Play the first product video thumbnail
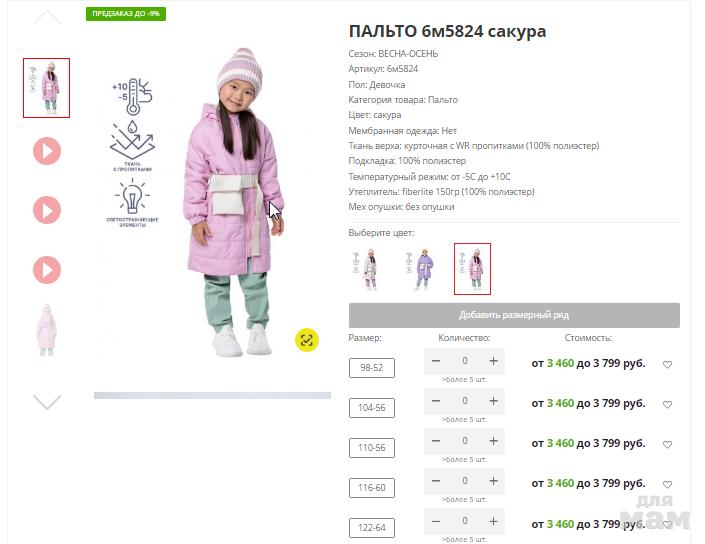The height and width of the screenshot is (544, 705). click(x=47, y=151)
